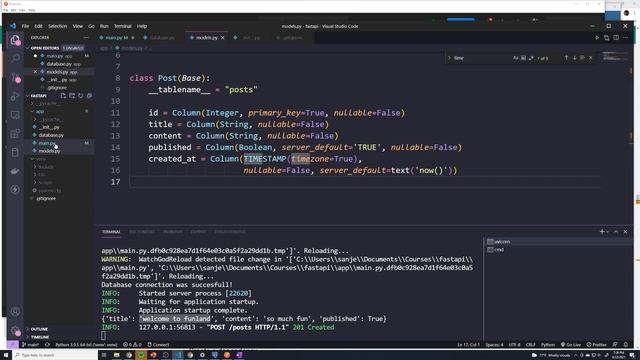Close the terminal panel
The width and height of the screenshot is (640, 360).
(x=625, y=232)
